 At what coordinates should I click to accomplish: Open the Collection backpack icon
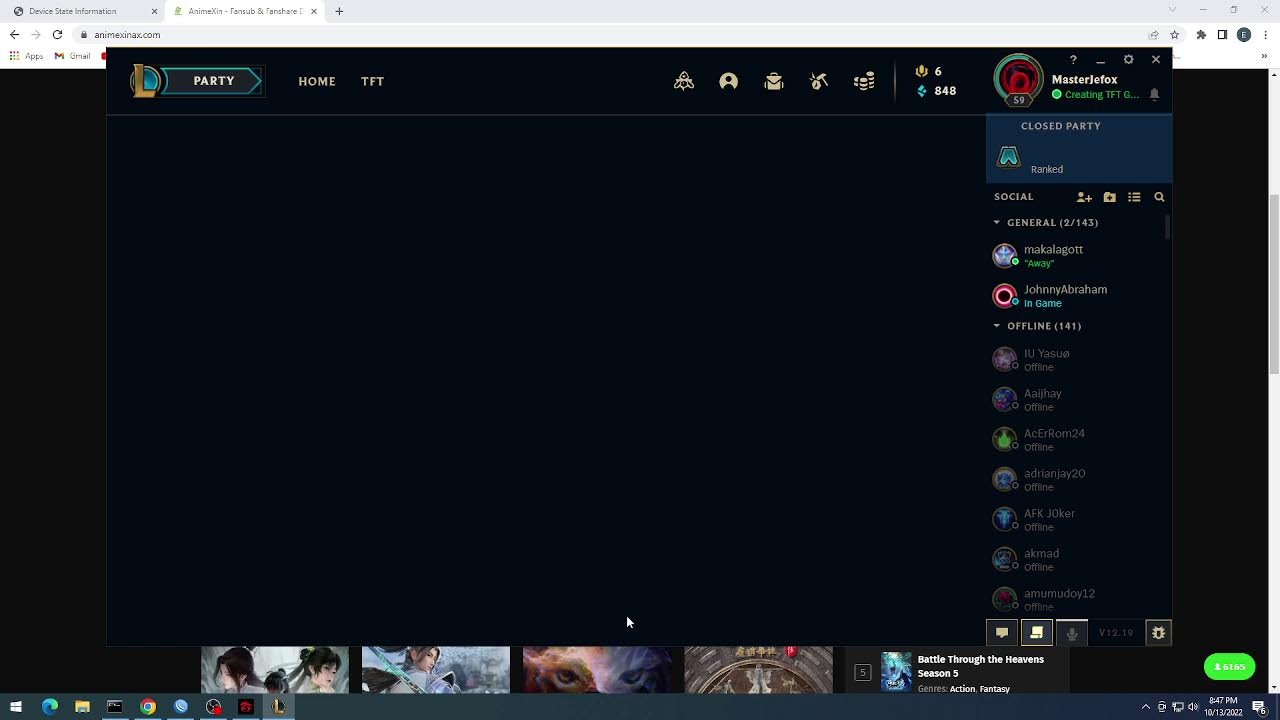[x=774, y=81]
